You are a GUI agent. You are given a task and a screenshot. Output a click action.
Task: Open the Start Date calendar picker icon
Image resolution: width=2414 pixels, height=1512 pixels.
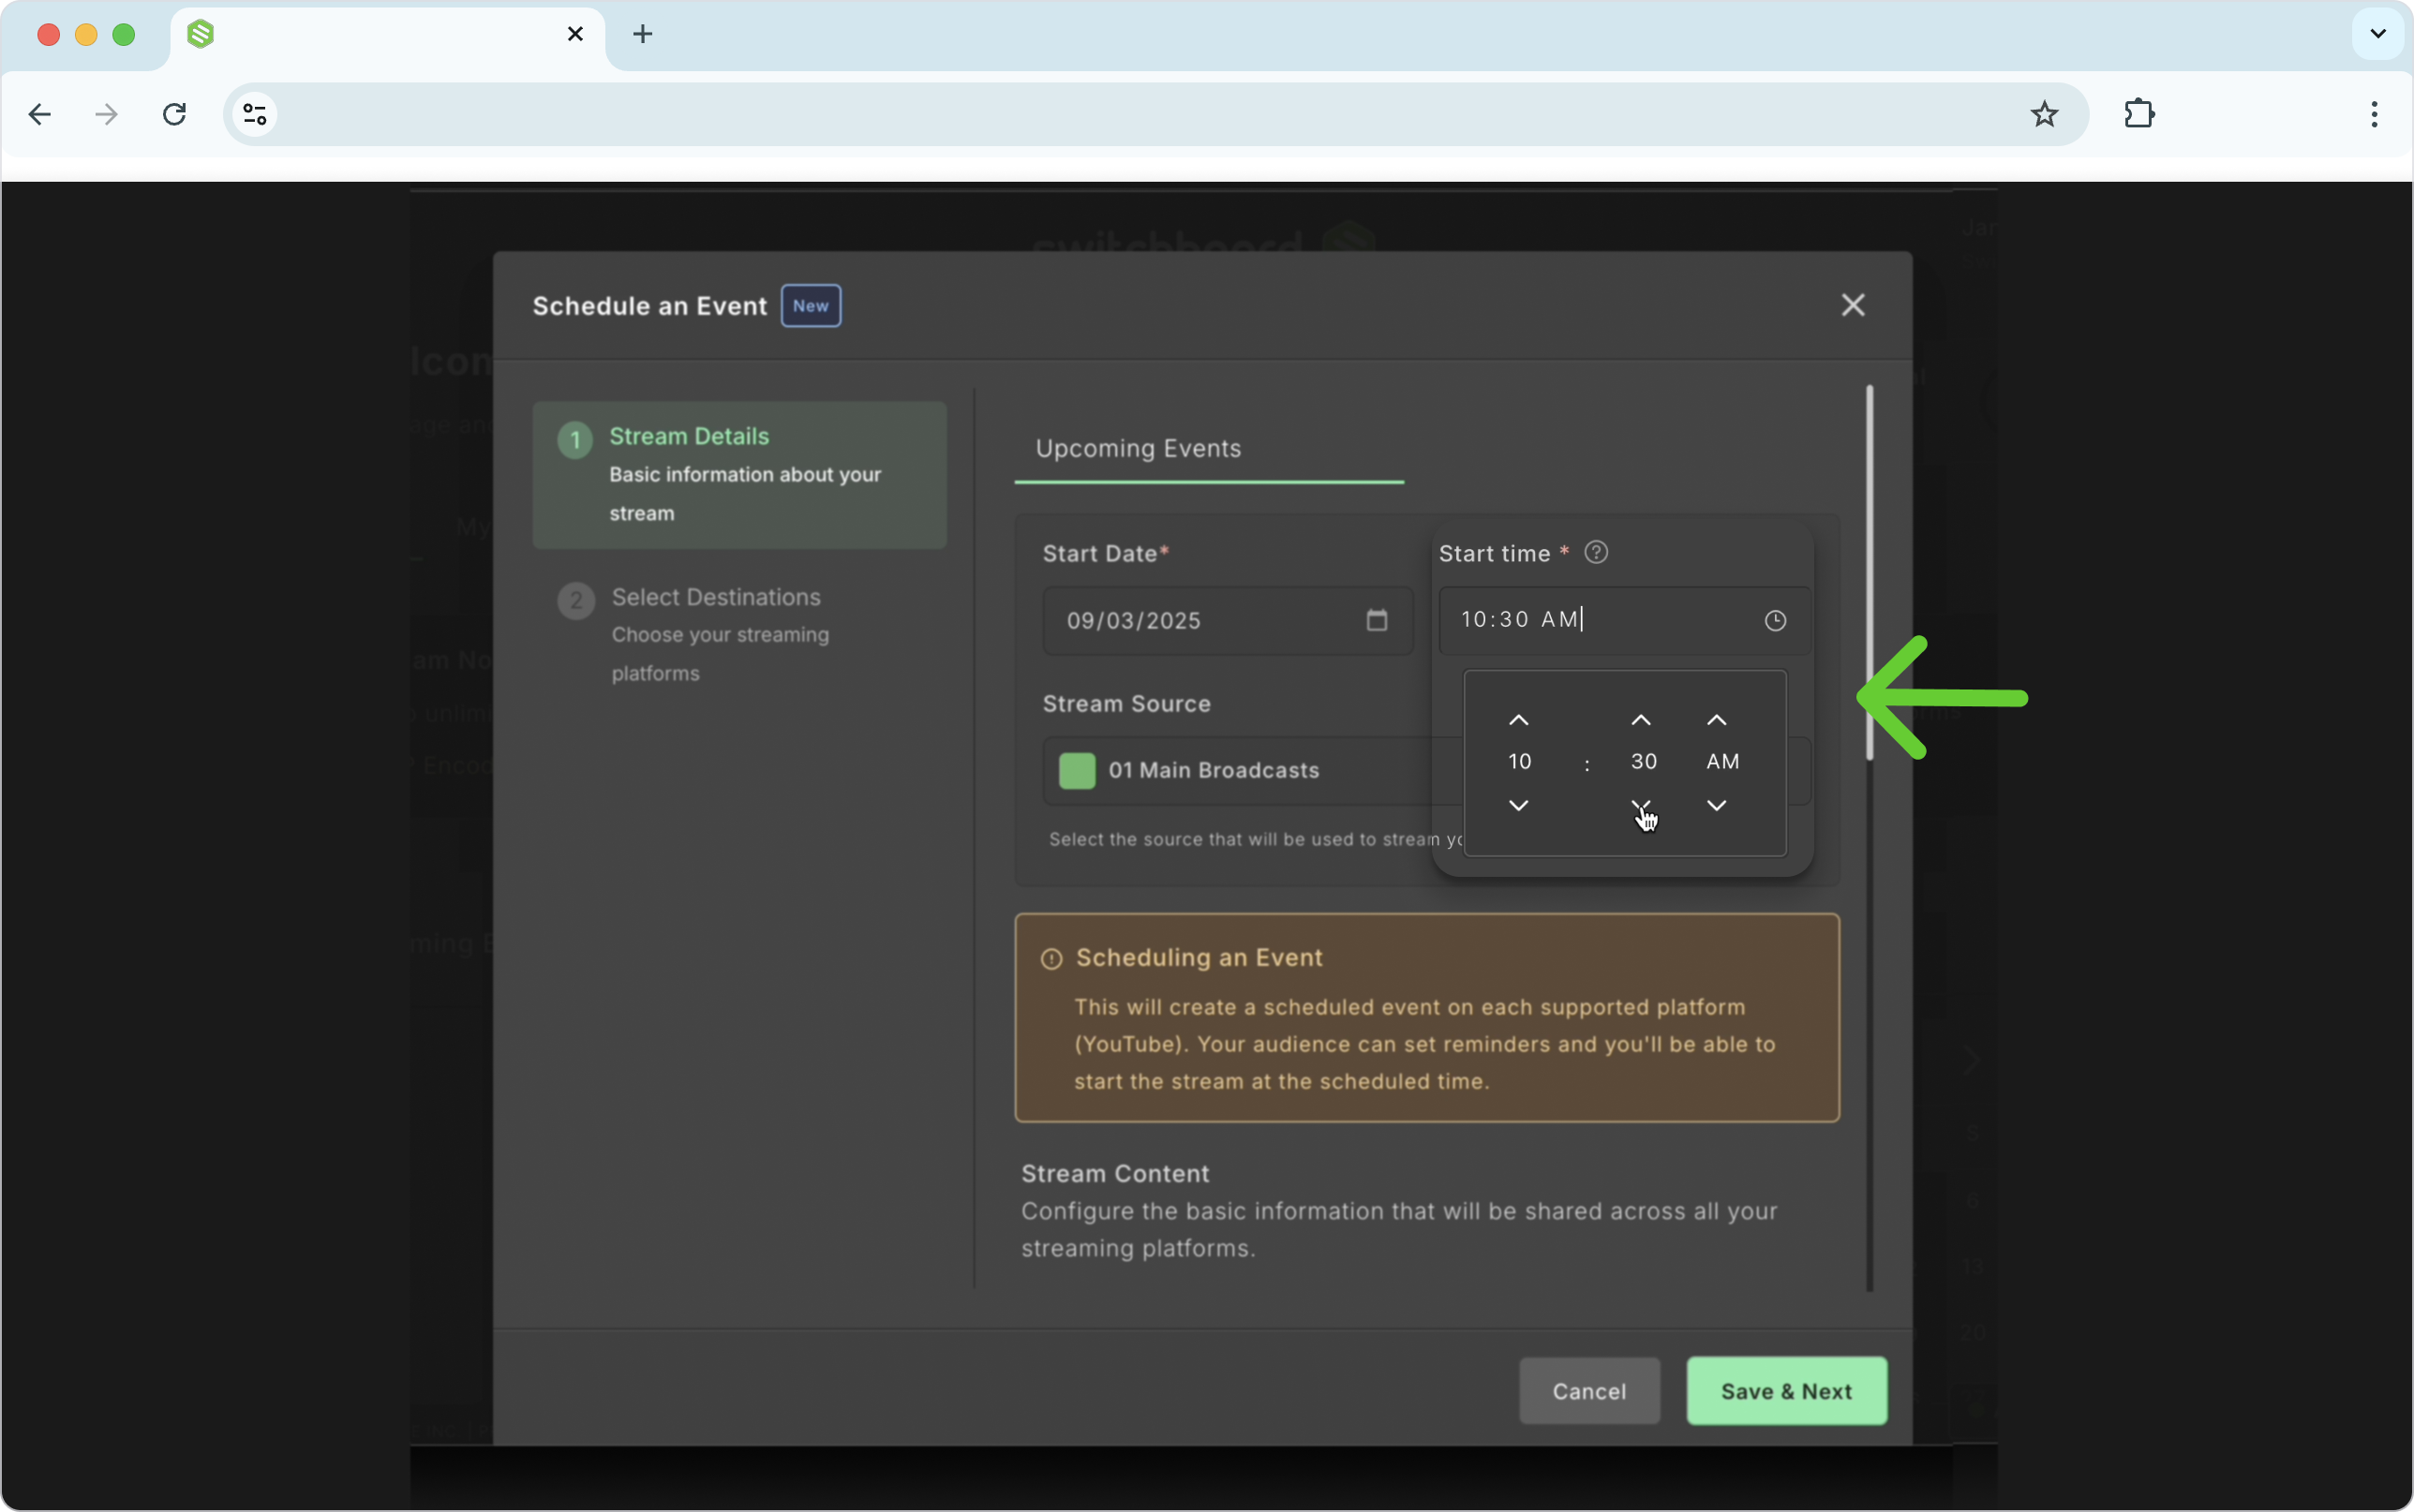point(1376,620)
